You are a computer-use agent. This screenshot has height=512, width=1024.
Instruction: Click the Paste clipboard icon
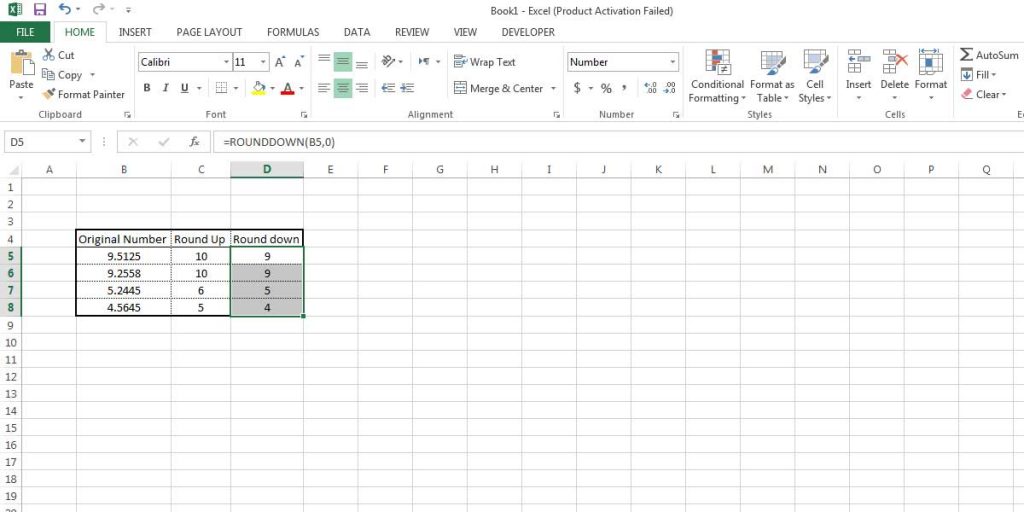pyautogui.click(x=22, y=63)
